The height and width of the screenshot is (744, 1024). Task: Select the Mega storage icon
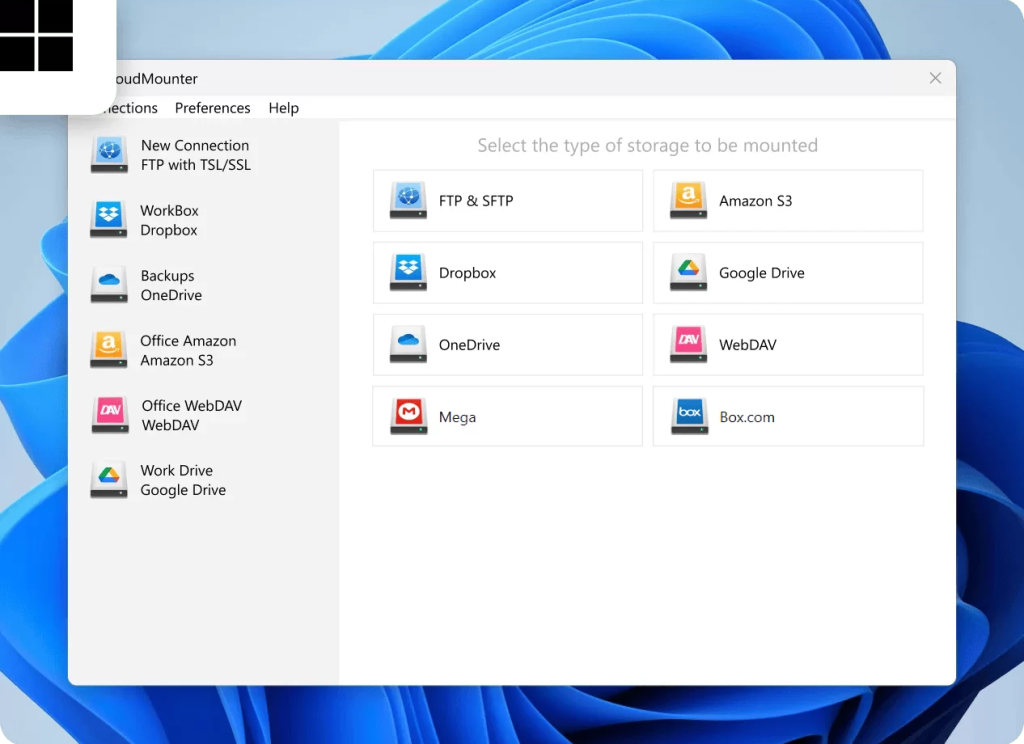click(x=406, y=416)
